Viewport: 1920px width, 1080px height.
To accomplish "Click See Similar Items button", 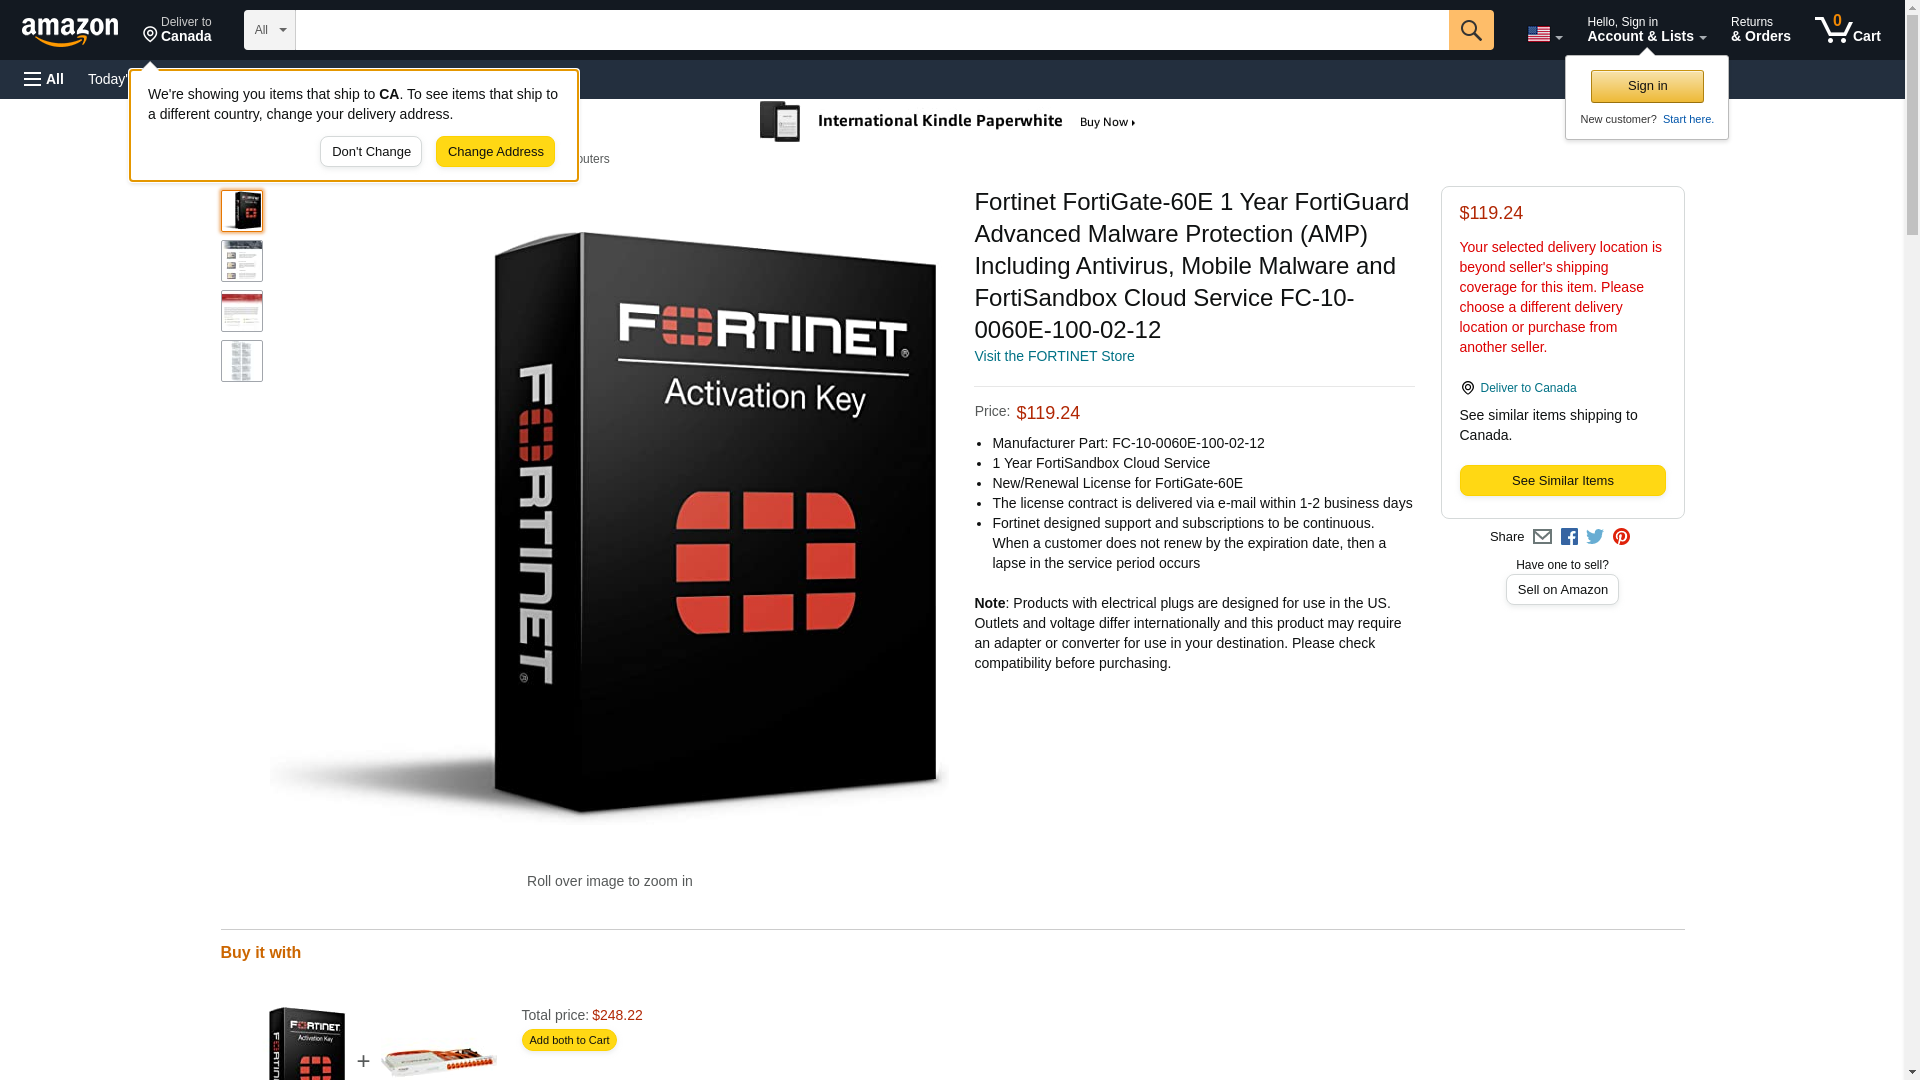I will (1562, 481).
